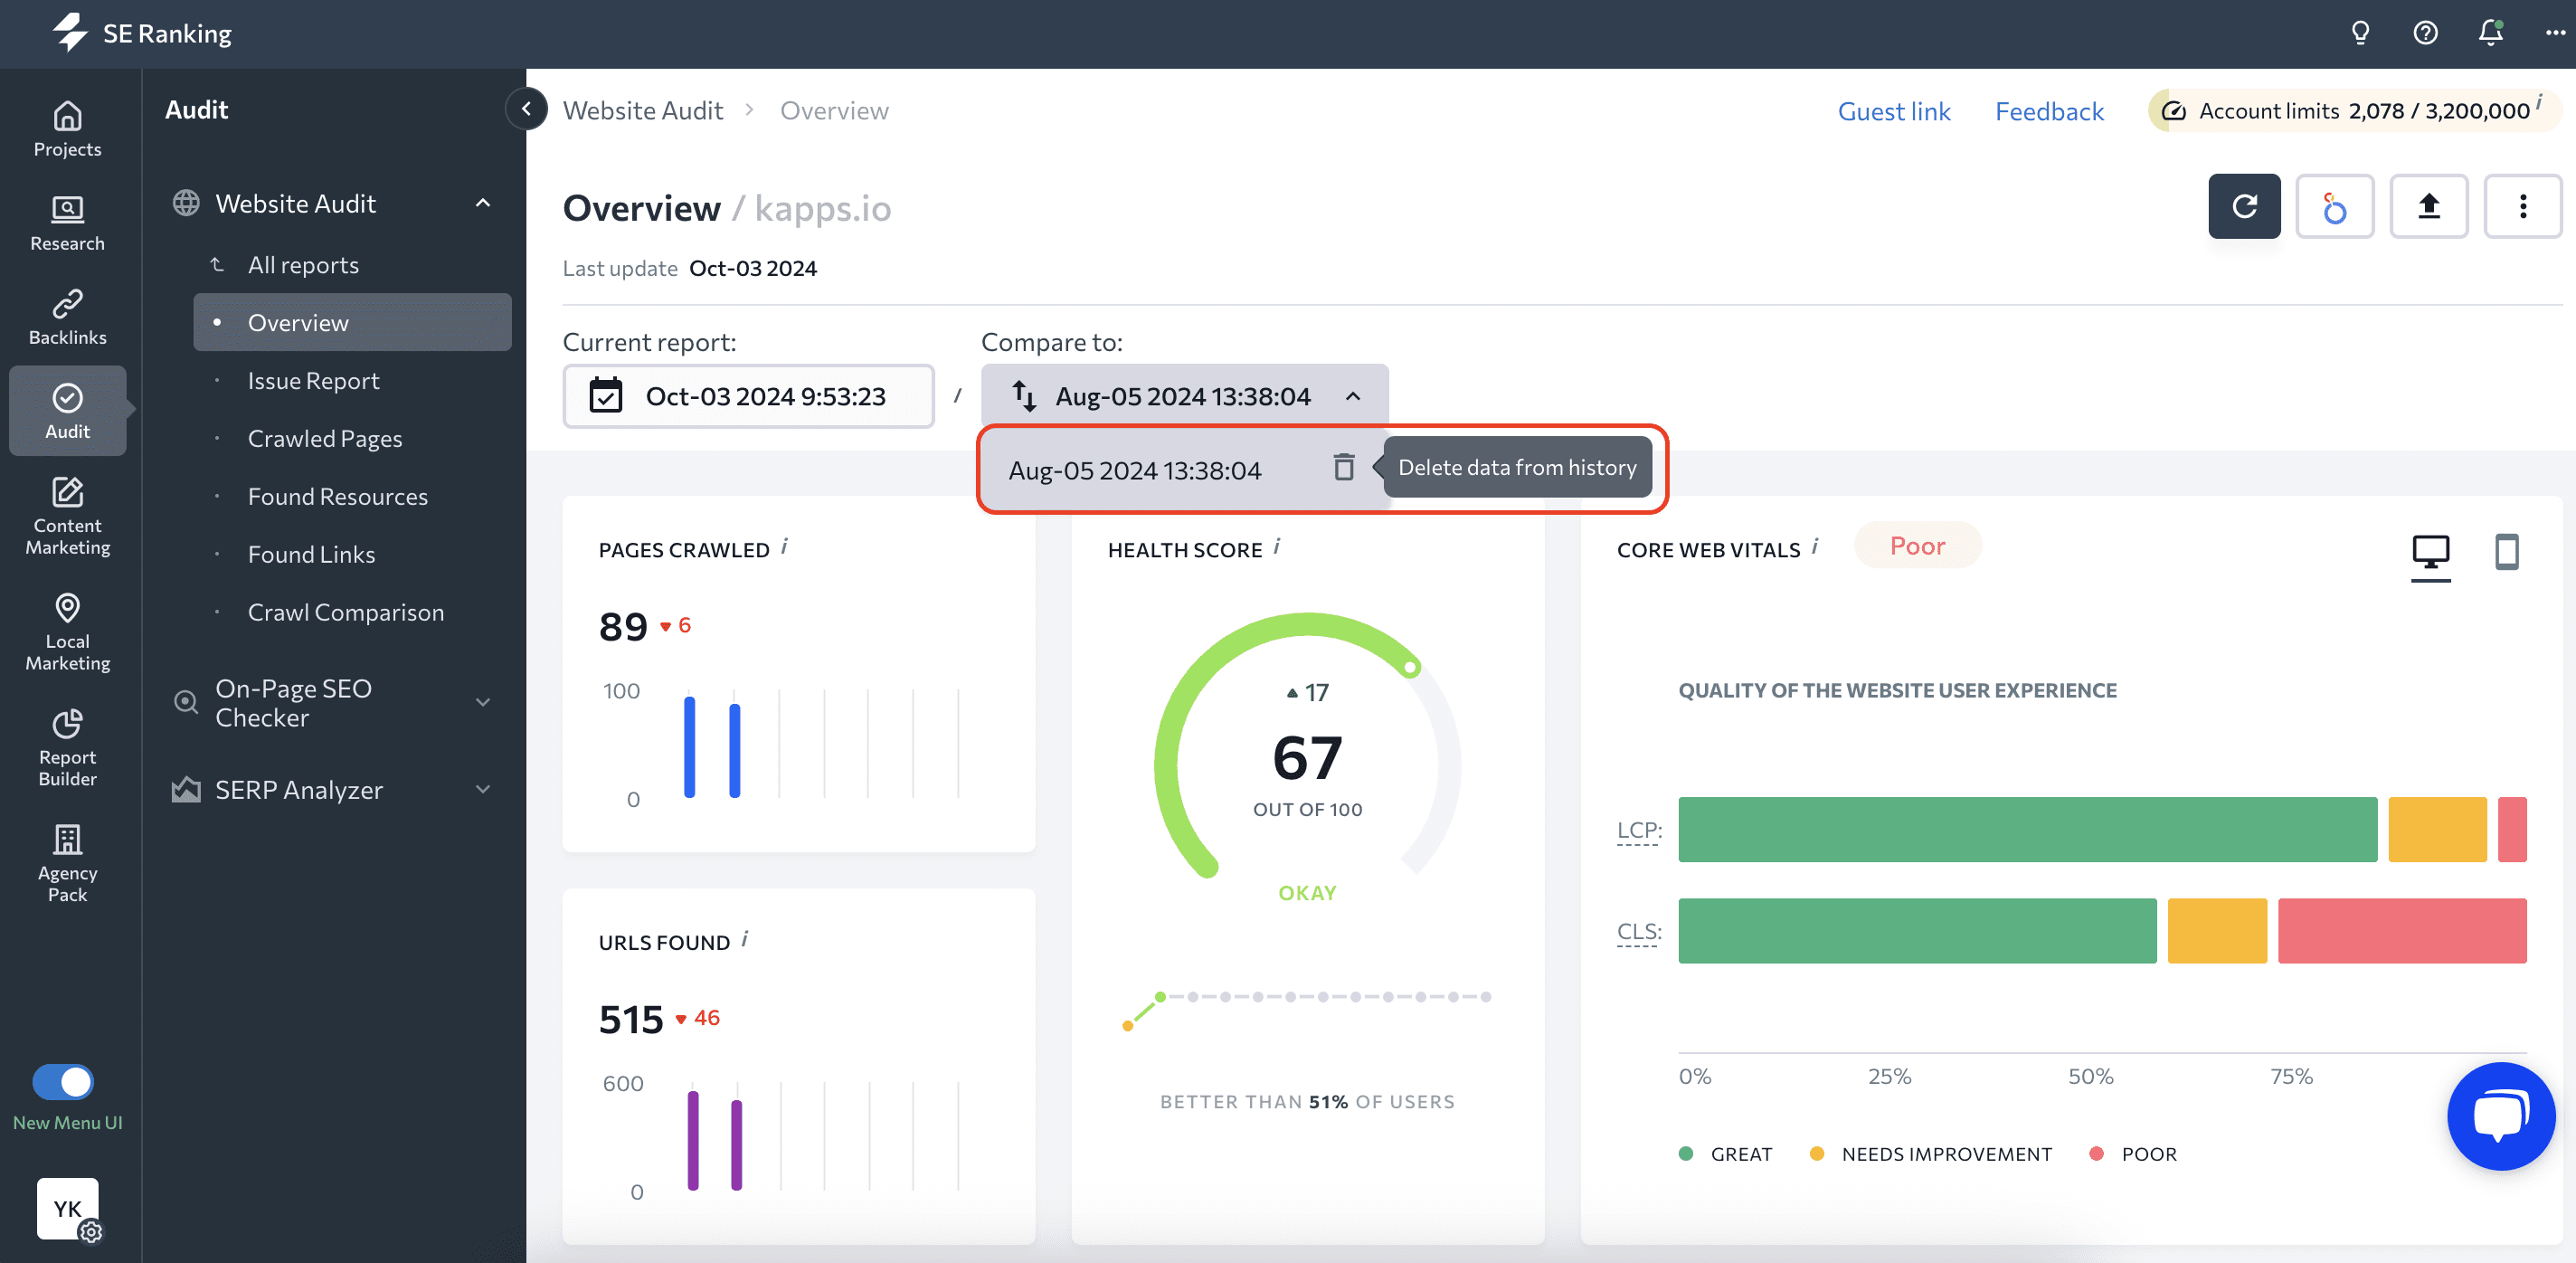Go to All reports

click(303, 265)
